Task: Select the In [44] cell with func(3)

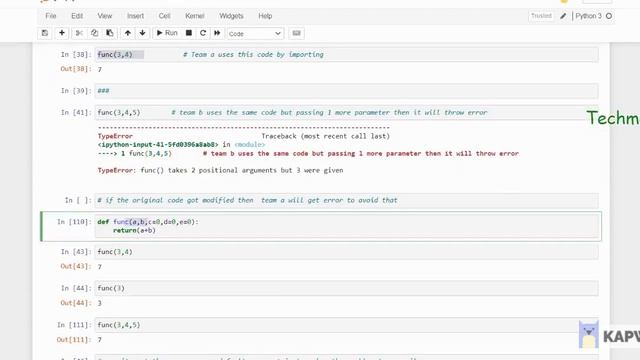Action: (x=347, y=288)
